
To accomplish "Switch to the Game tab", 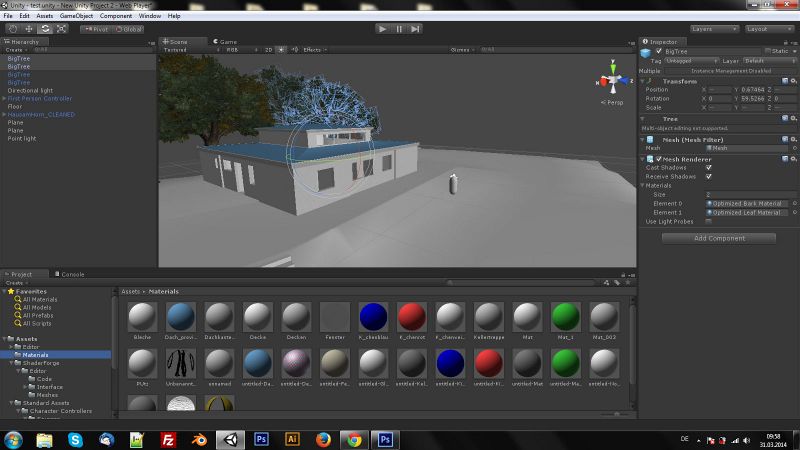I will pyautogui.click(x=225, y=42).
